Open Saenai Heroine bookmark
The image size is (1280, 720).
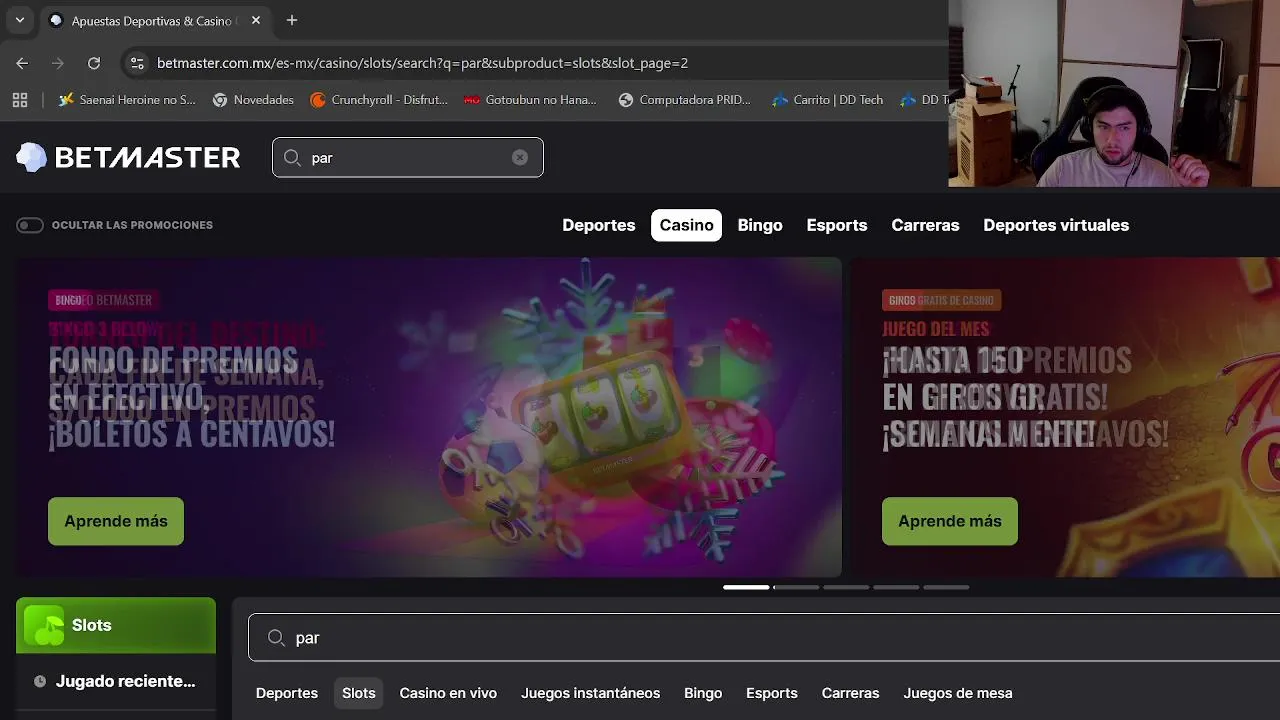[127, 100]
